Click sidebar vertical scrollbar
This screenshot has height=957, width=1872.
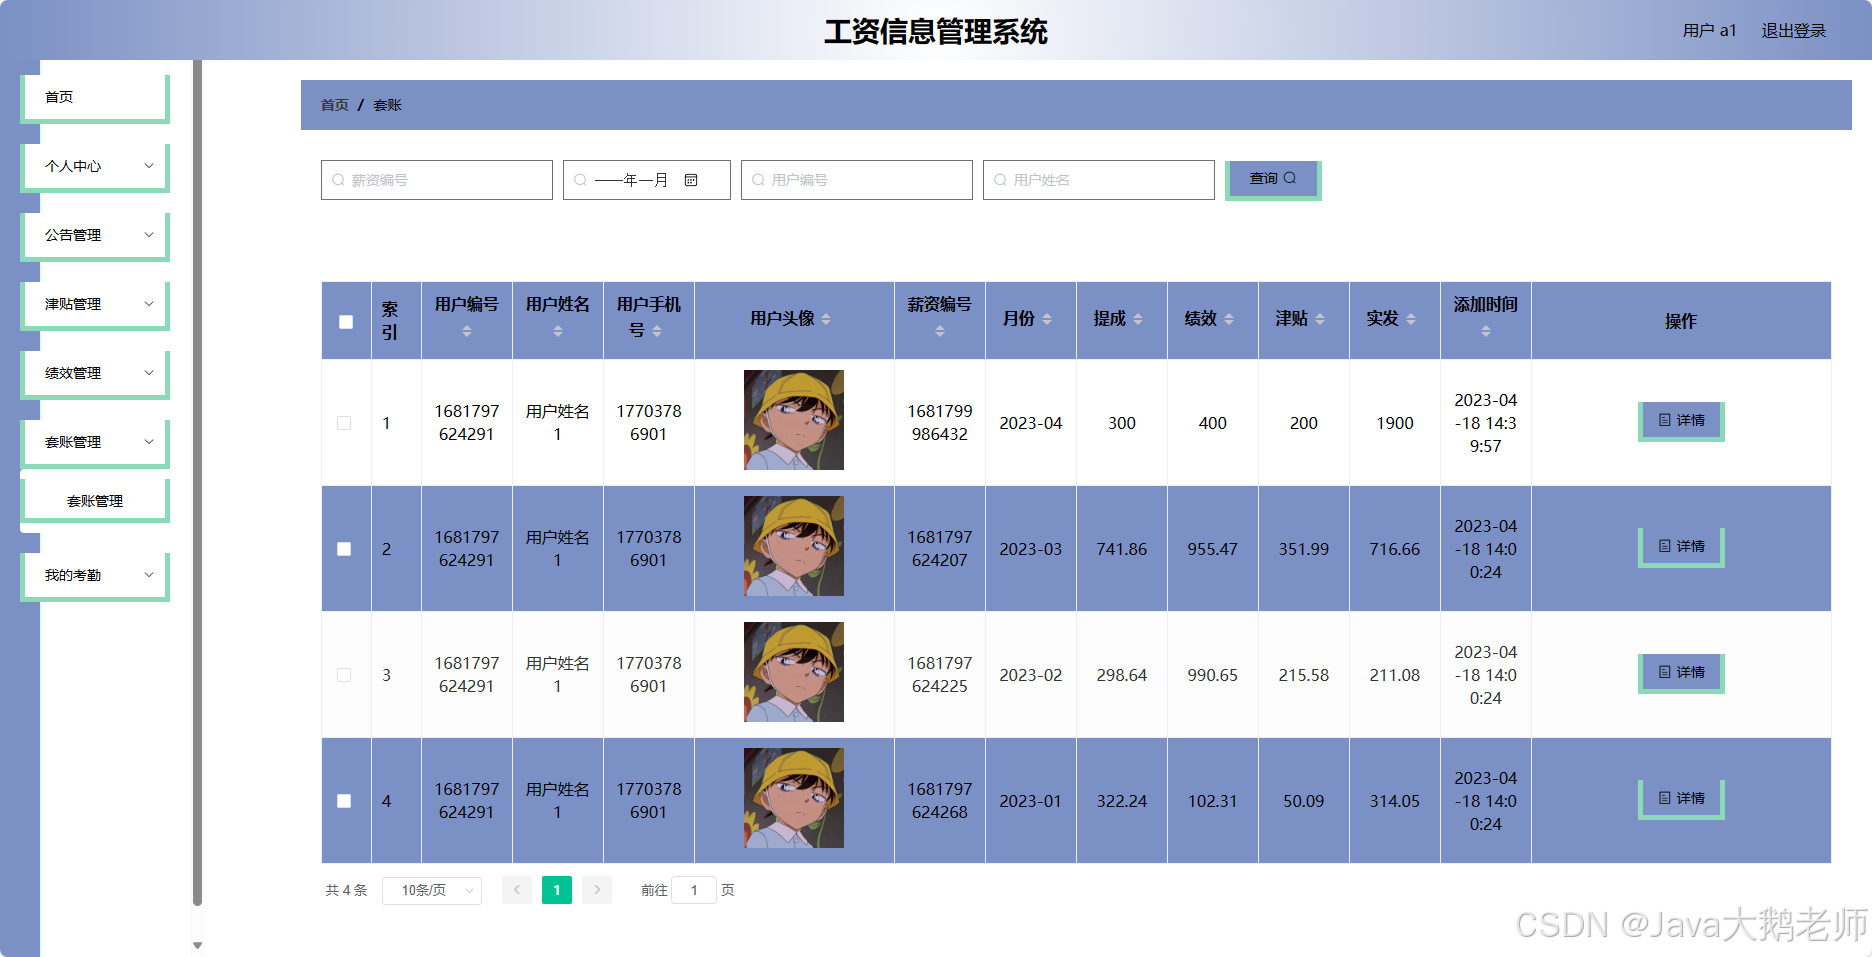[197, 483]
